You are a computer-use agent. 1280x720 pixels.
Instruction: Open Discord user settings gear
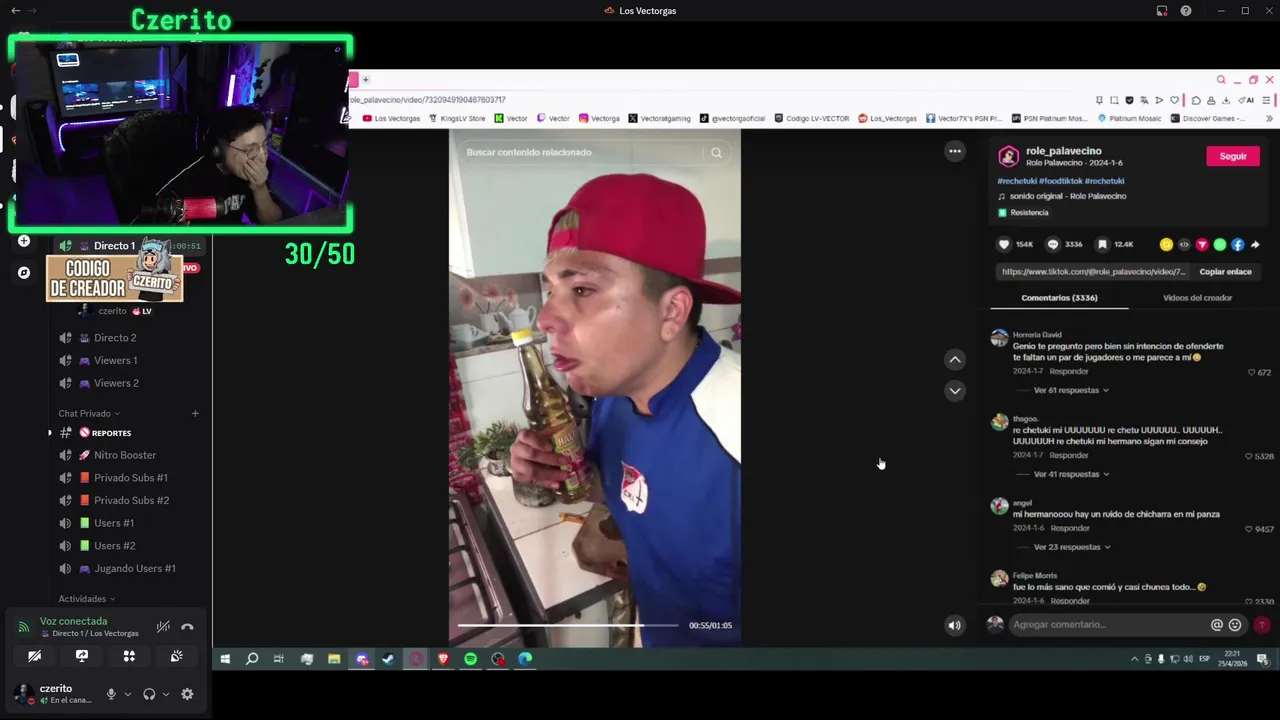click(187, 694)
